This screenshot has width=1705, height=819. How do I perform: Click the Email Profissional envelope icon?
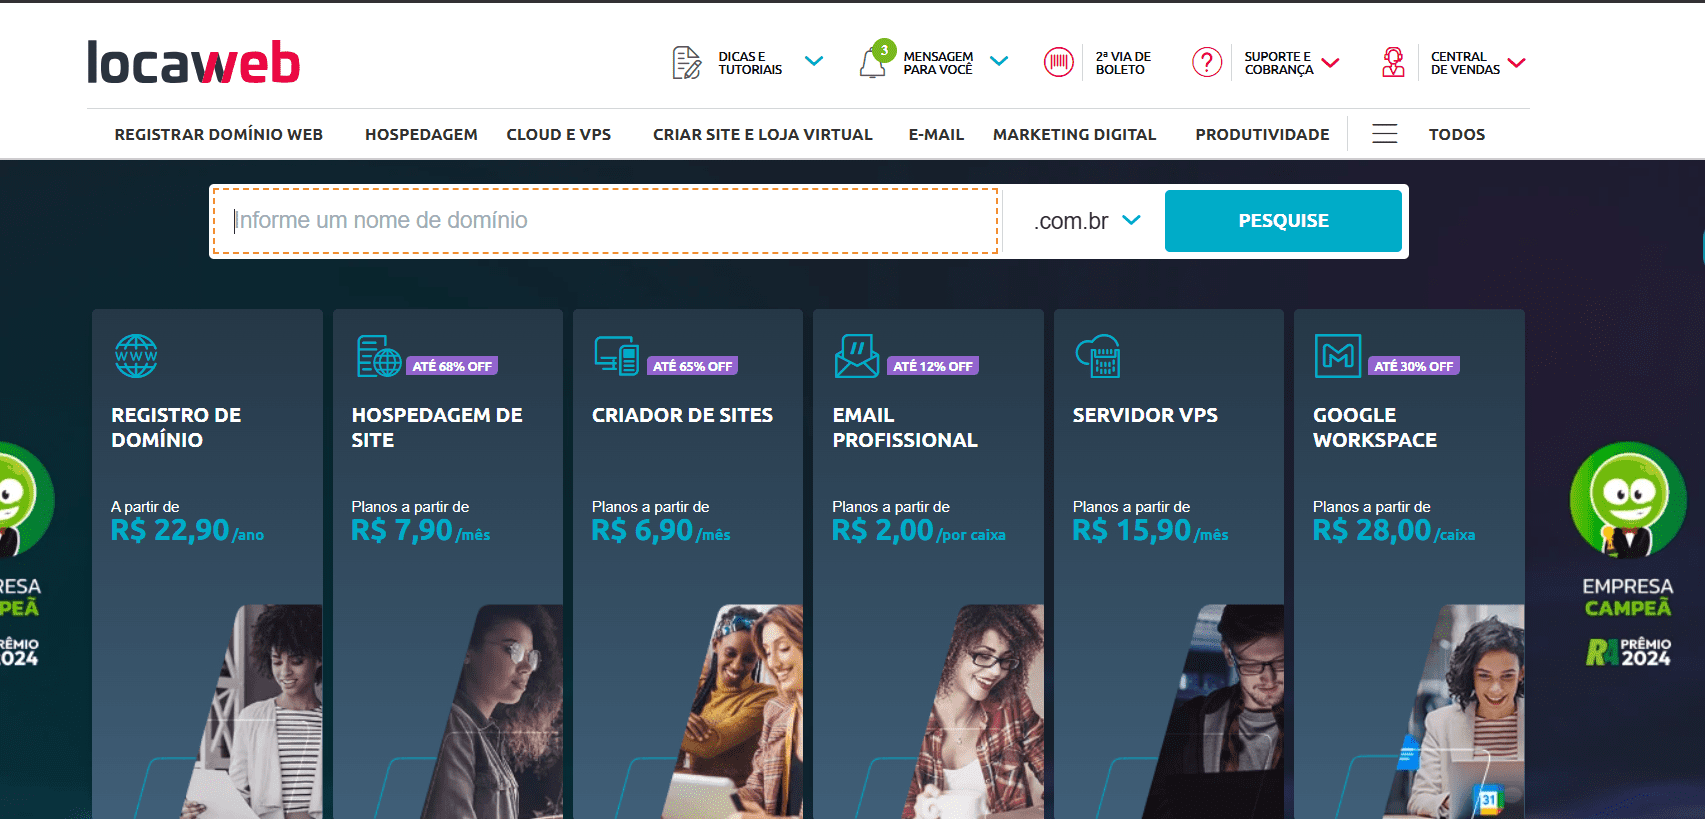click(x=857, y=356)
